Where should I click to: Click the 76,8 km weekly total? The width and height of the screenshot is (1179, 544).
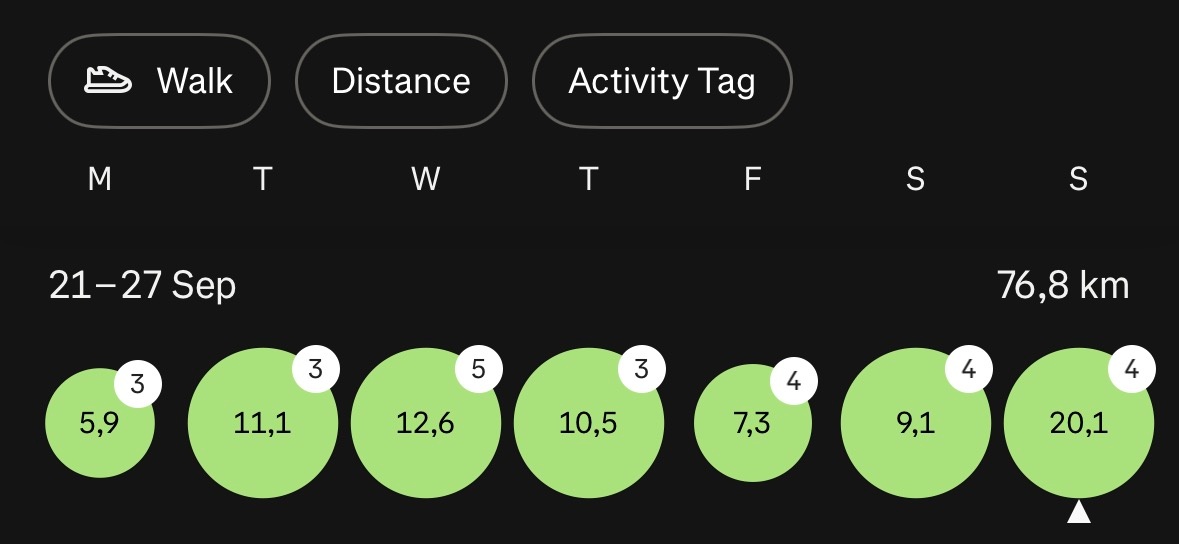[1062, 286]
